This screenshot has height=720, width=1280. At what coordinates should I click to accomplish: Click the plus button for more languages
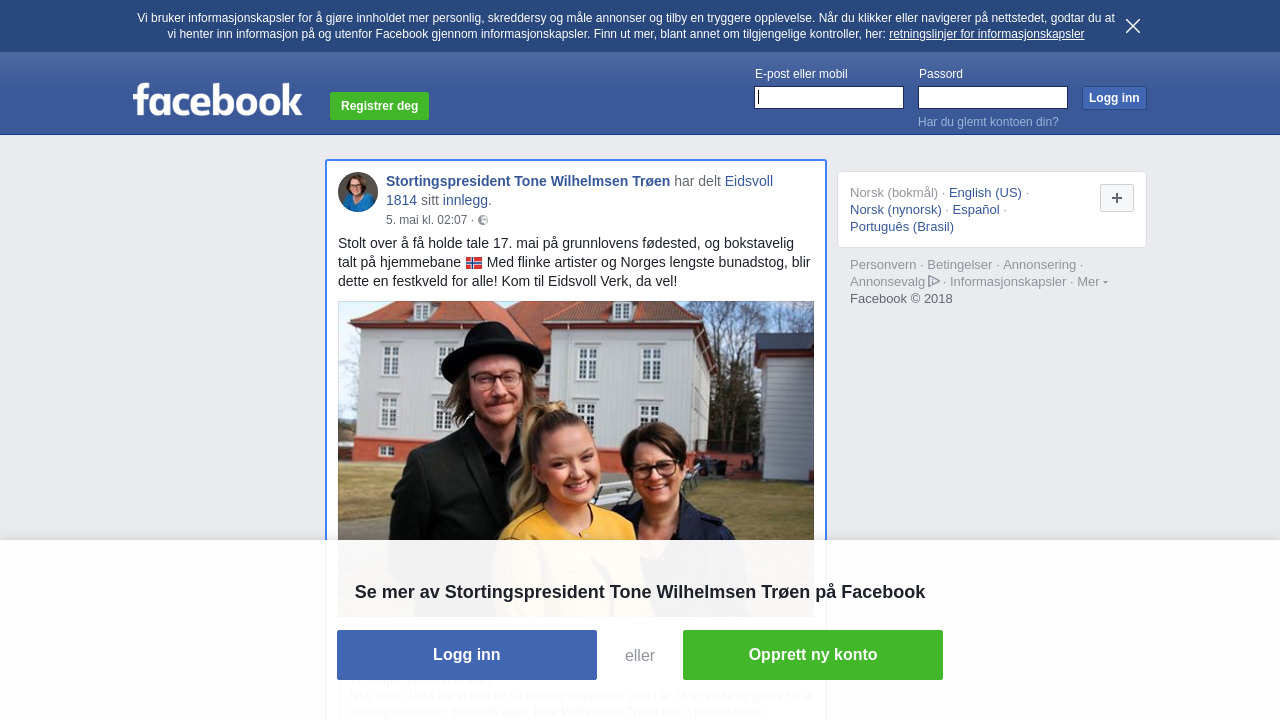click(1117, 198)
